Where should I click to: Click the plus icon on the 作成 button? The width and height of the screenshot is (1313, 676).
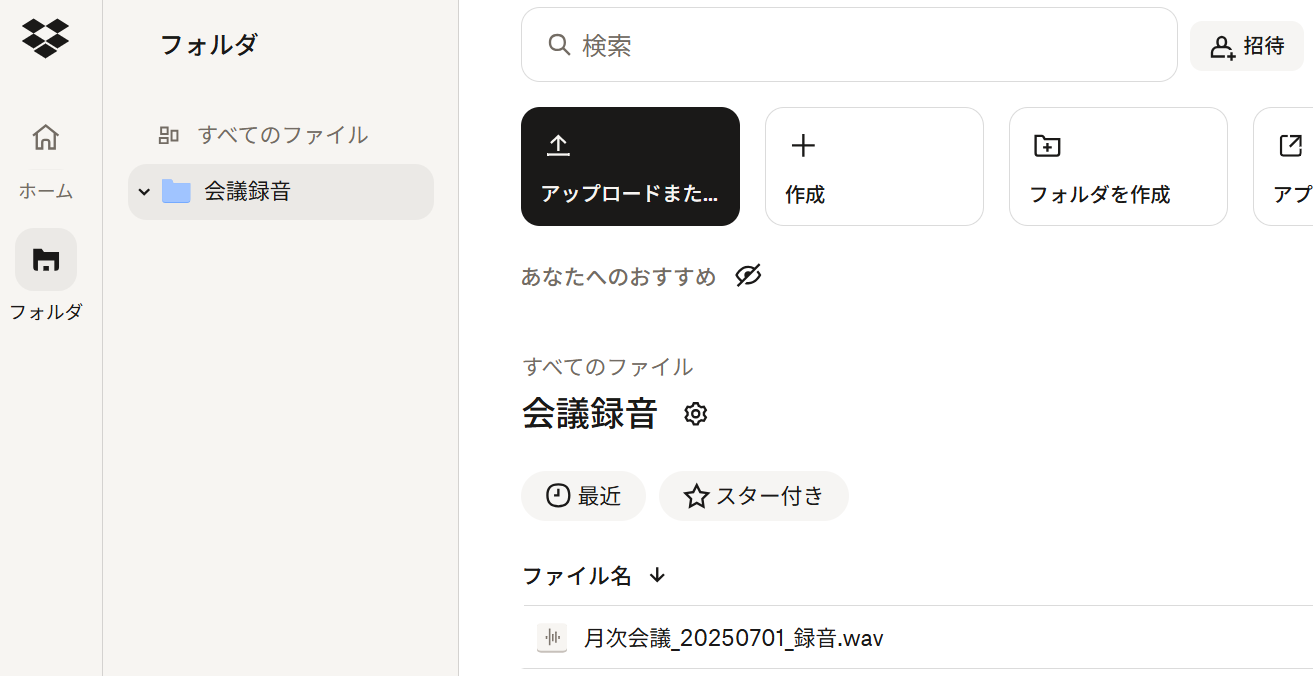coord(803,145)
